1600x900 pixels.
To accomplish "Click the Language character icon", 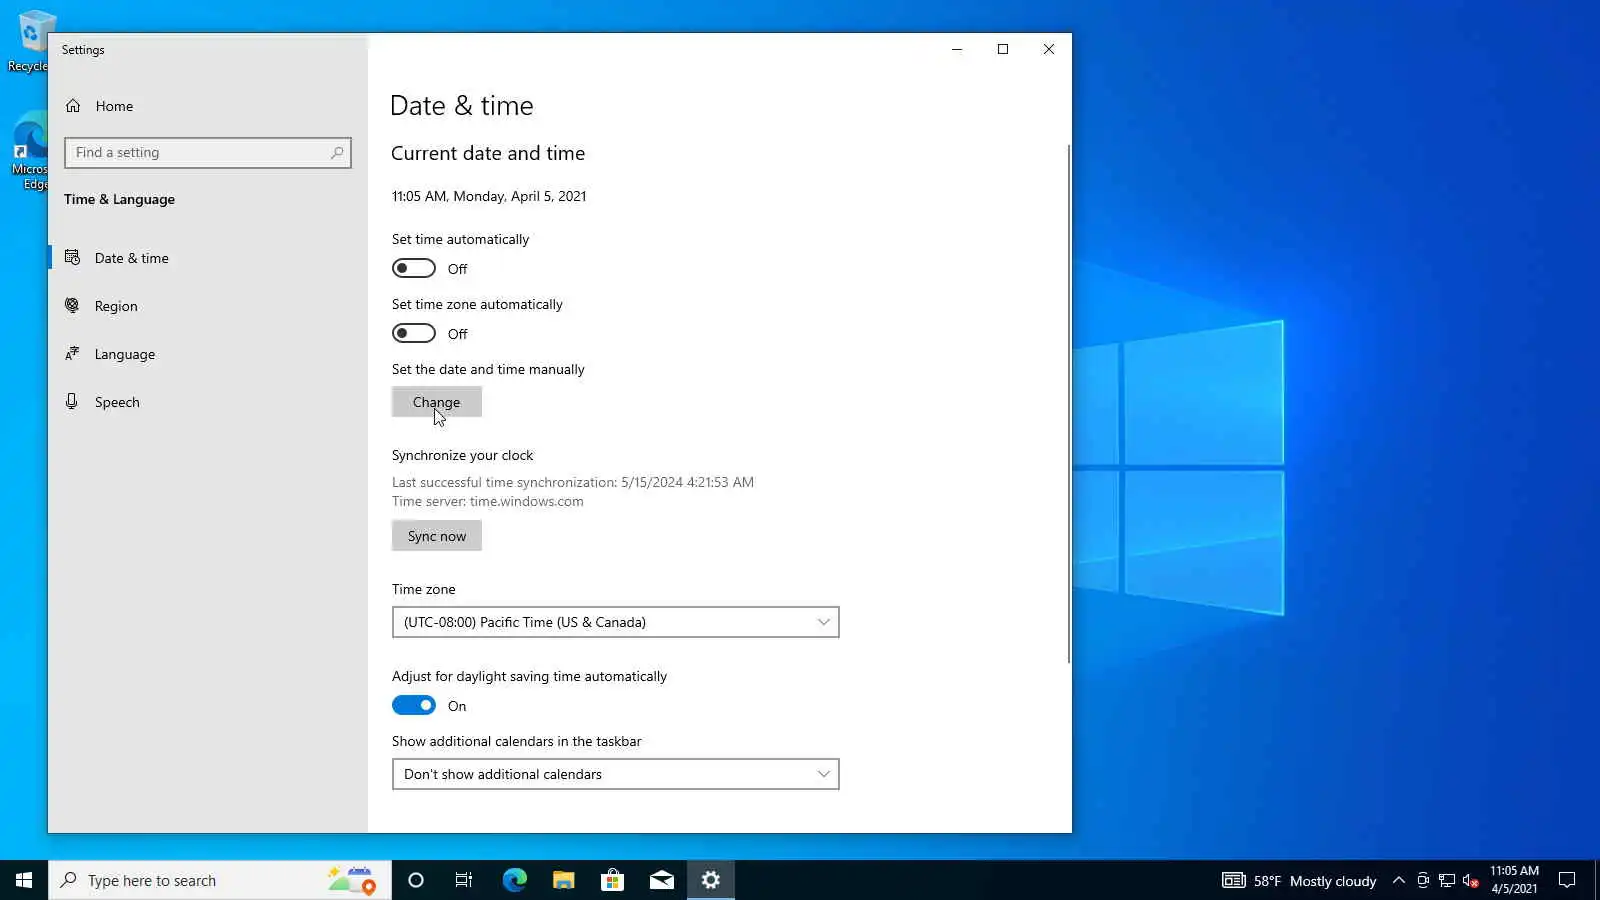I will coord(72,354).
